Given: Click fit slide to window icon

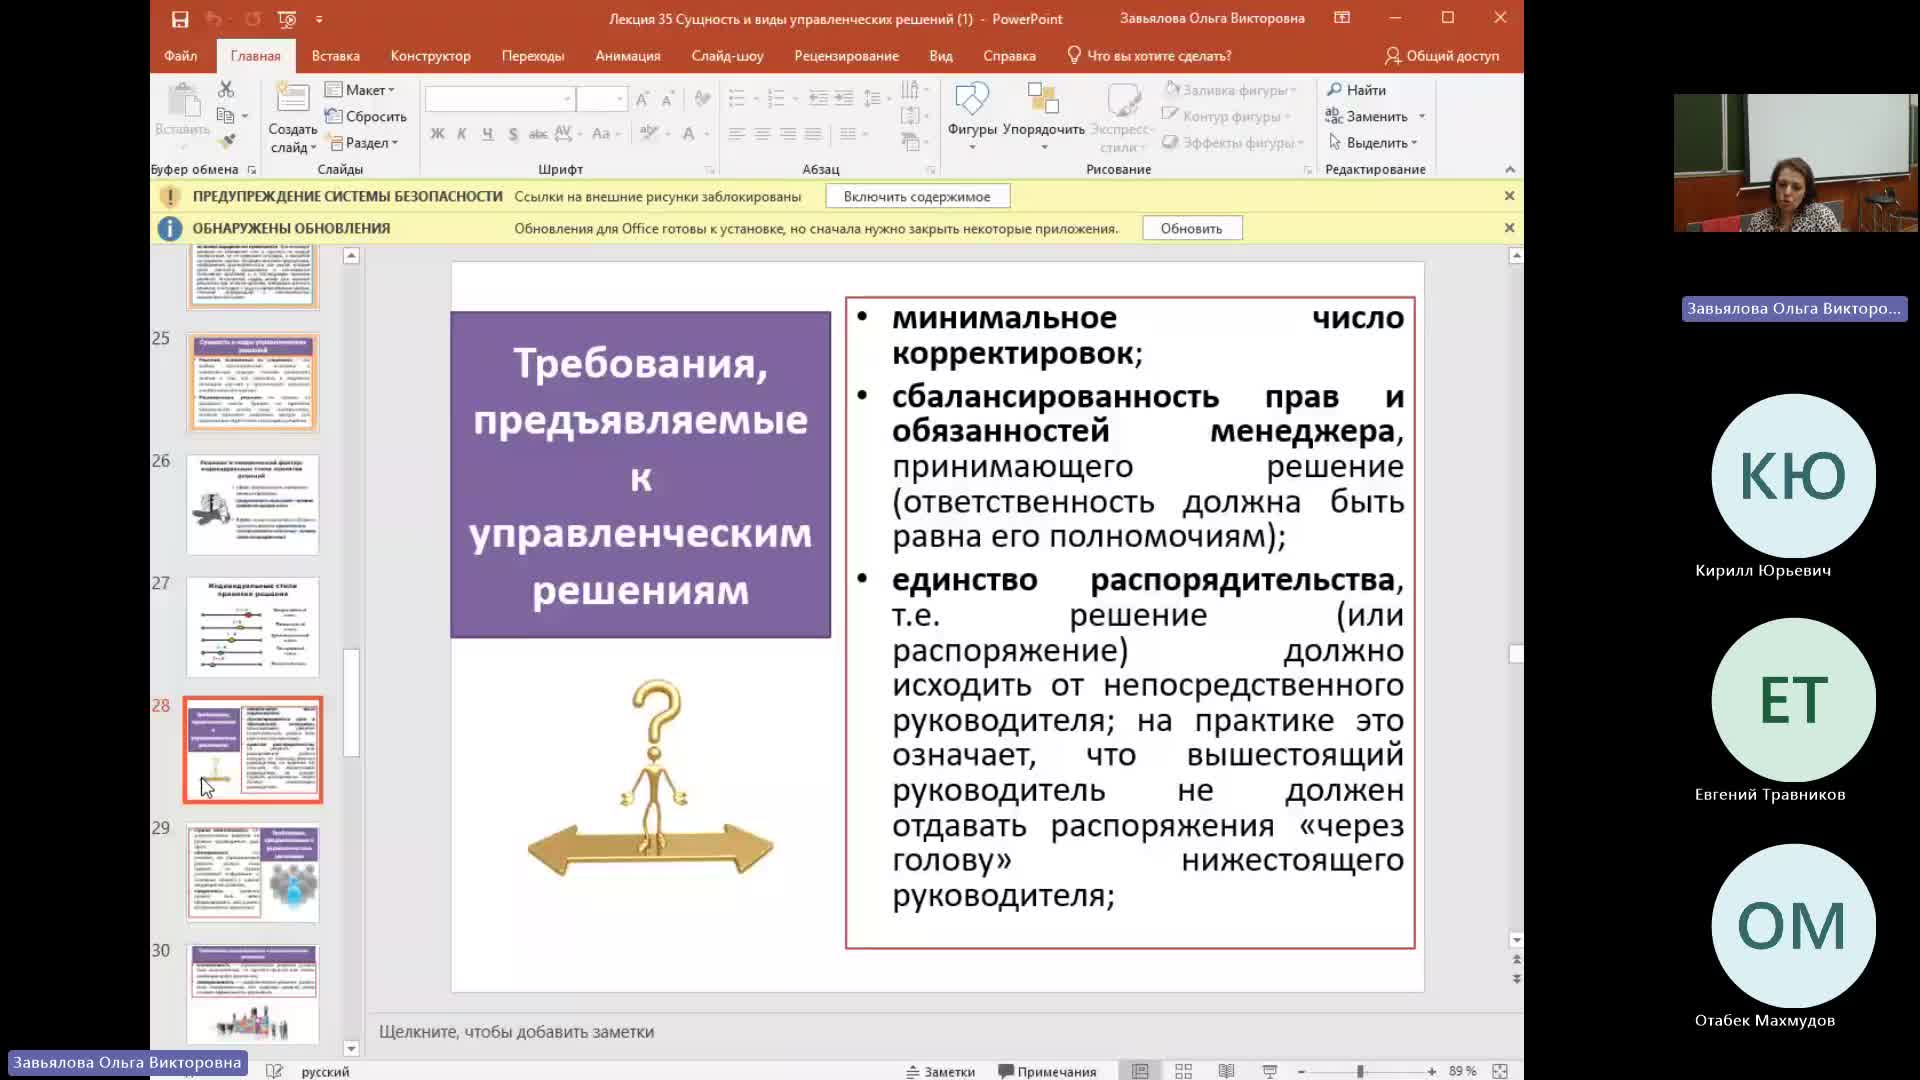Looking at the screenshot, I should point(1499,1070).
